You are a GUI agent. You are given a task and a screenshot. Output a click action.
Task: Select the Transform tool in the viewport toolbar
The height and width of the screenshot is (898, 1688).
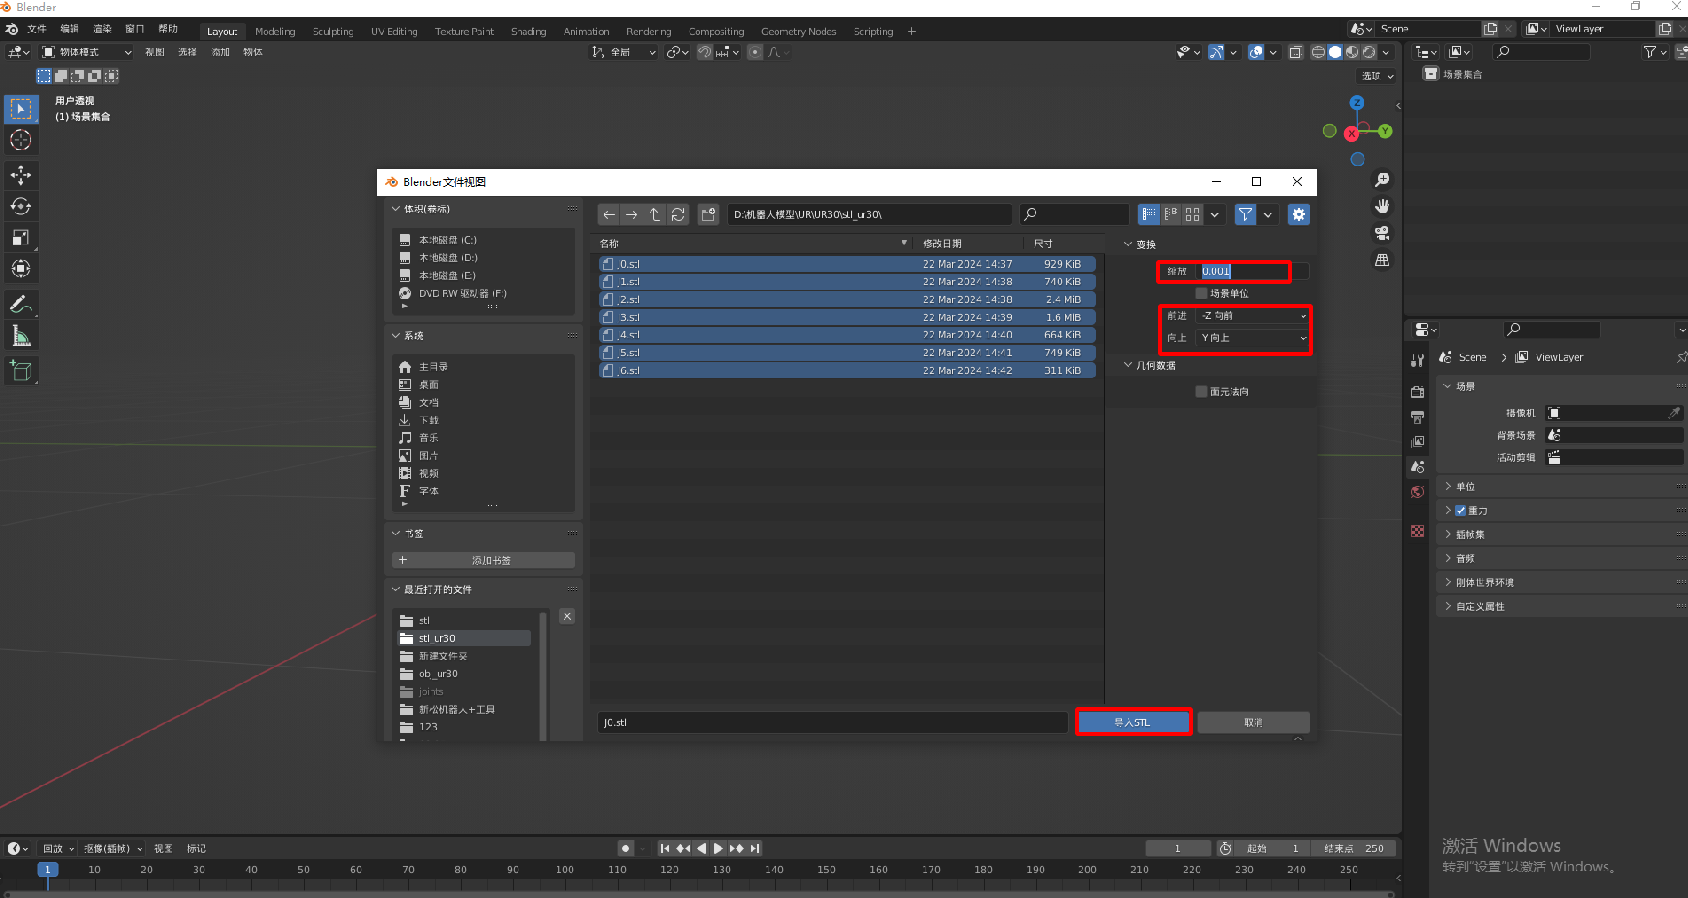21,268
